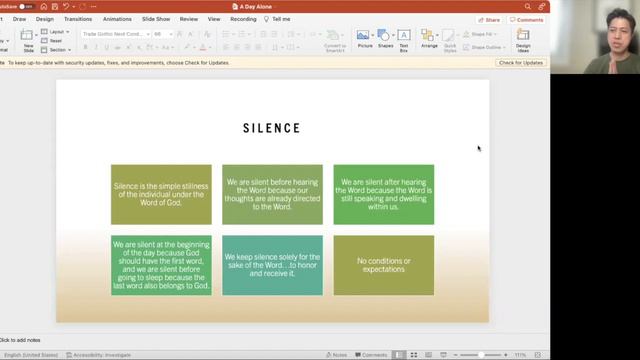Open the Slide Show tab

[156, 19]
